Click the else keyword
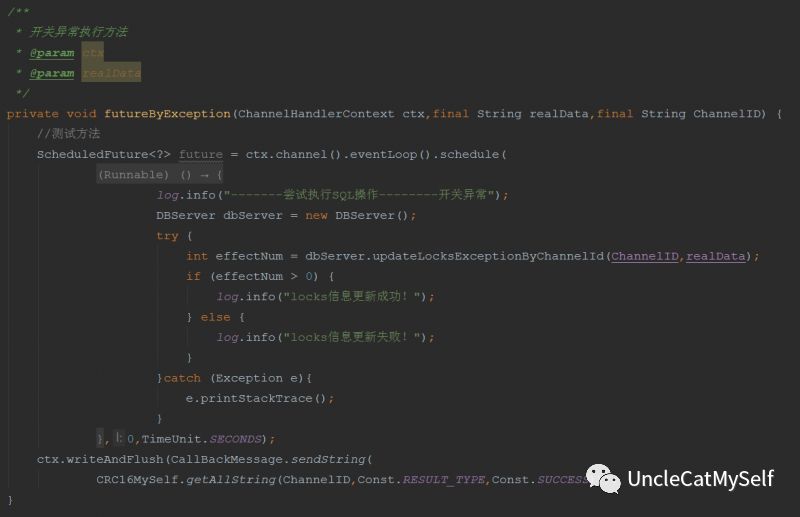The width and height of the screenshot is (800, 517). (215, 317)
